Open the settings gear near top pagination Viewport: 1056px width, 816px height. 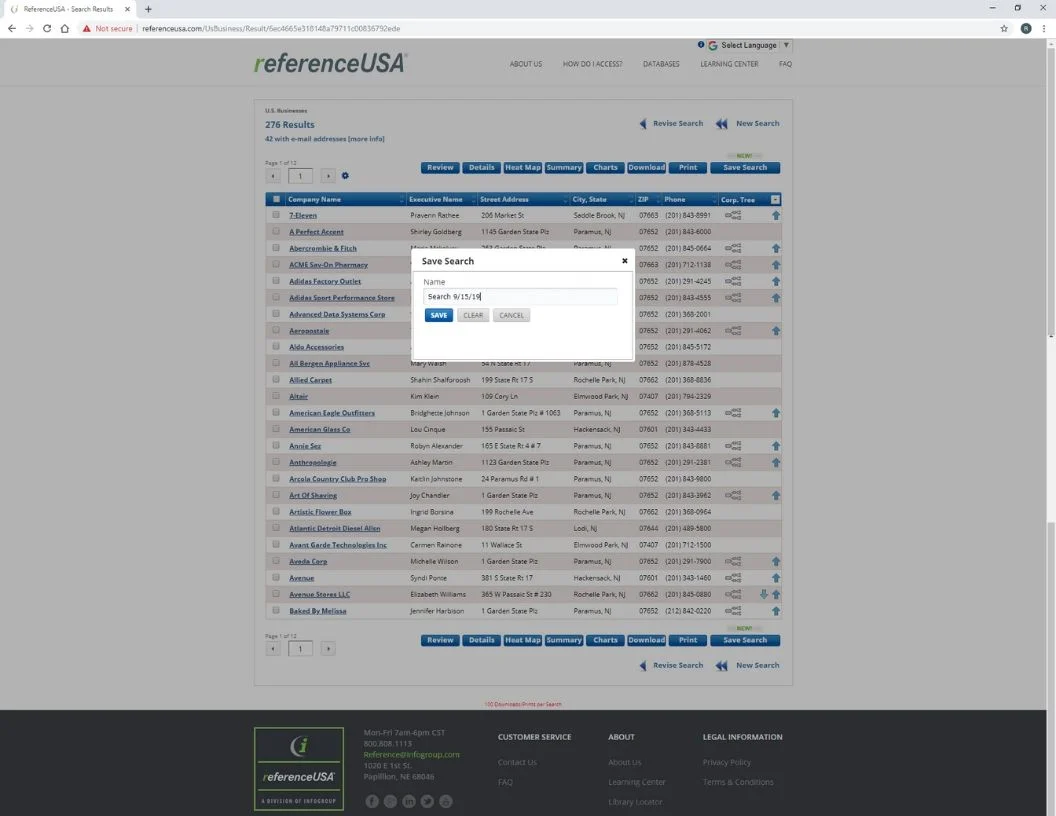pos(345,176)
